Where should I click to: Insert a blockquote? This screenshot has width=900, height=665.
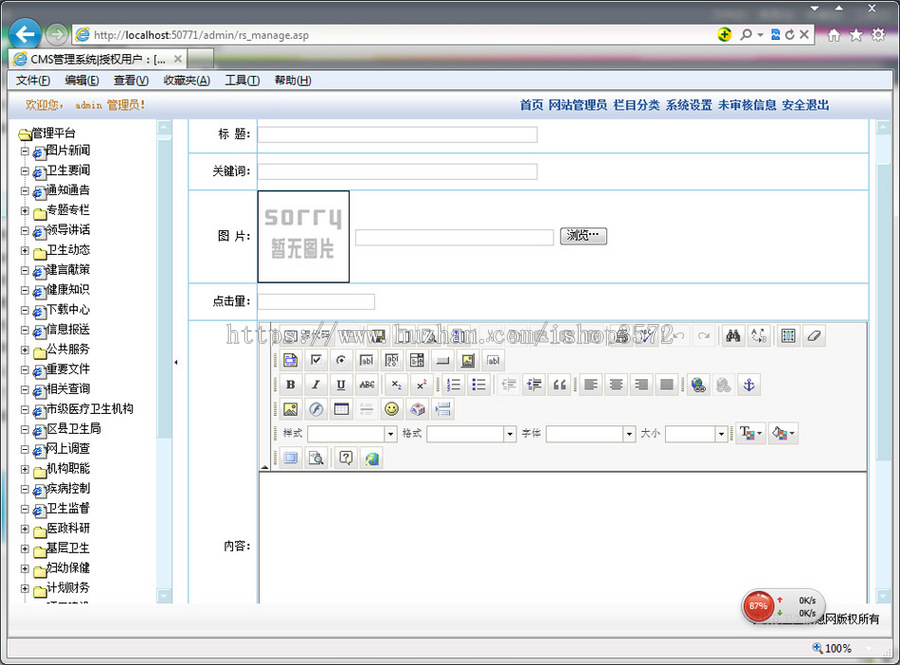(x=559, y=385)
